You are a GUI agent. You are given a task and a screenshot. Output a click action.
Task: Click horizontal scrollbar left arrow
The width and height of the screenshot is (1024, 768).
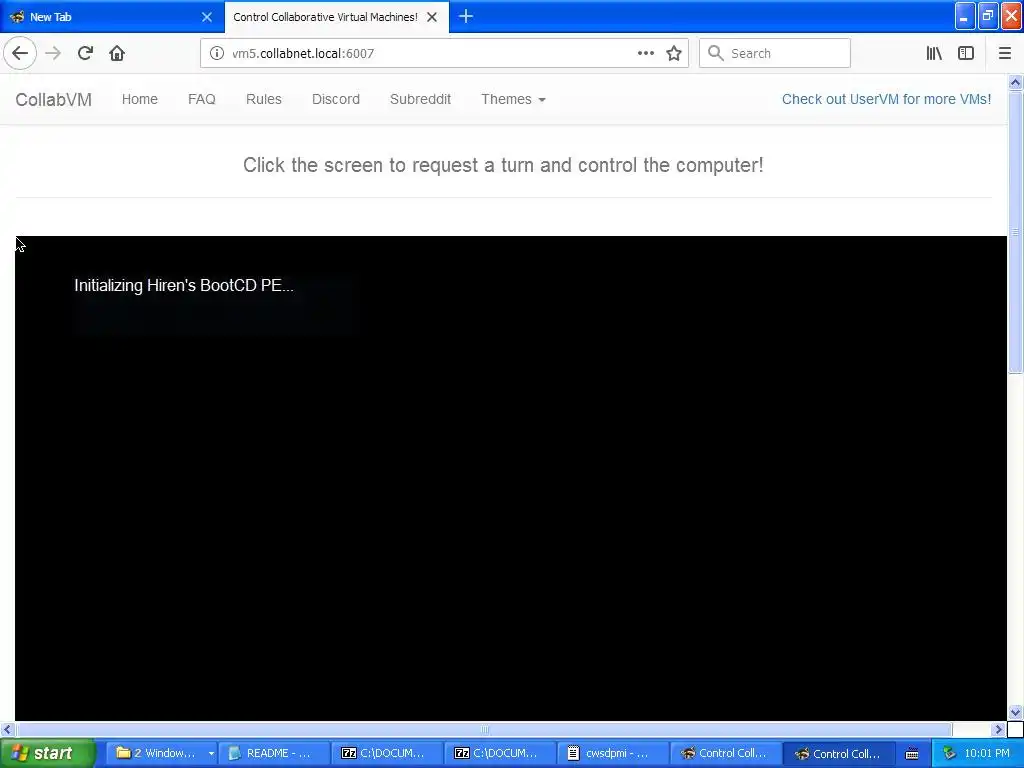pos(7,729)
